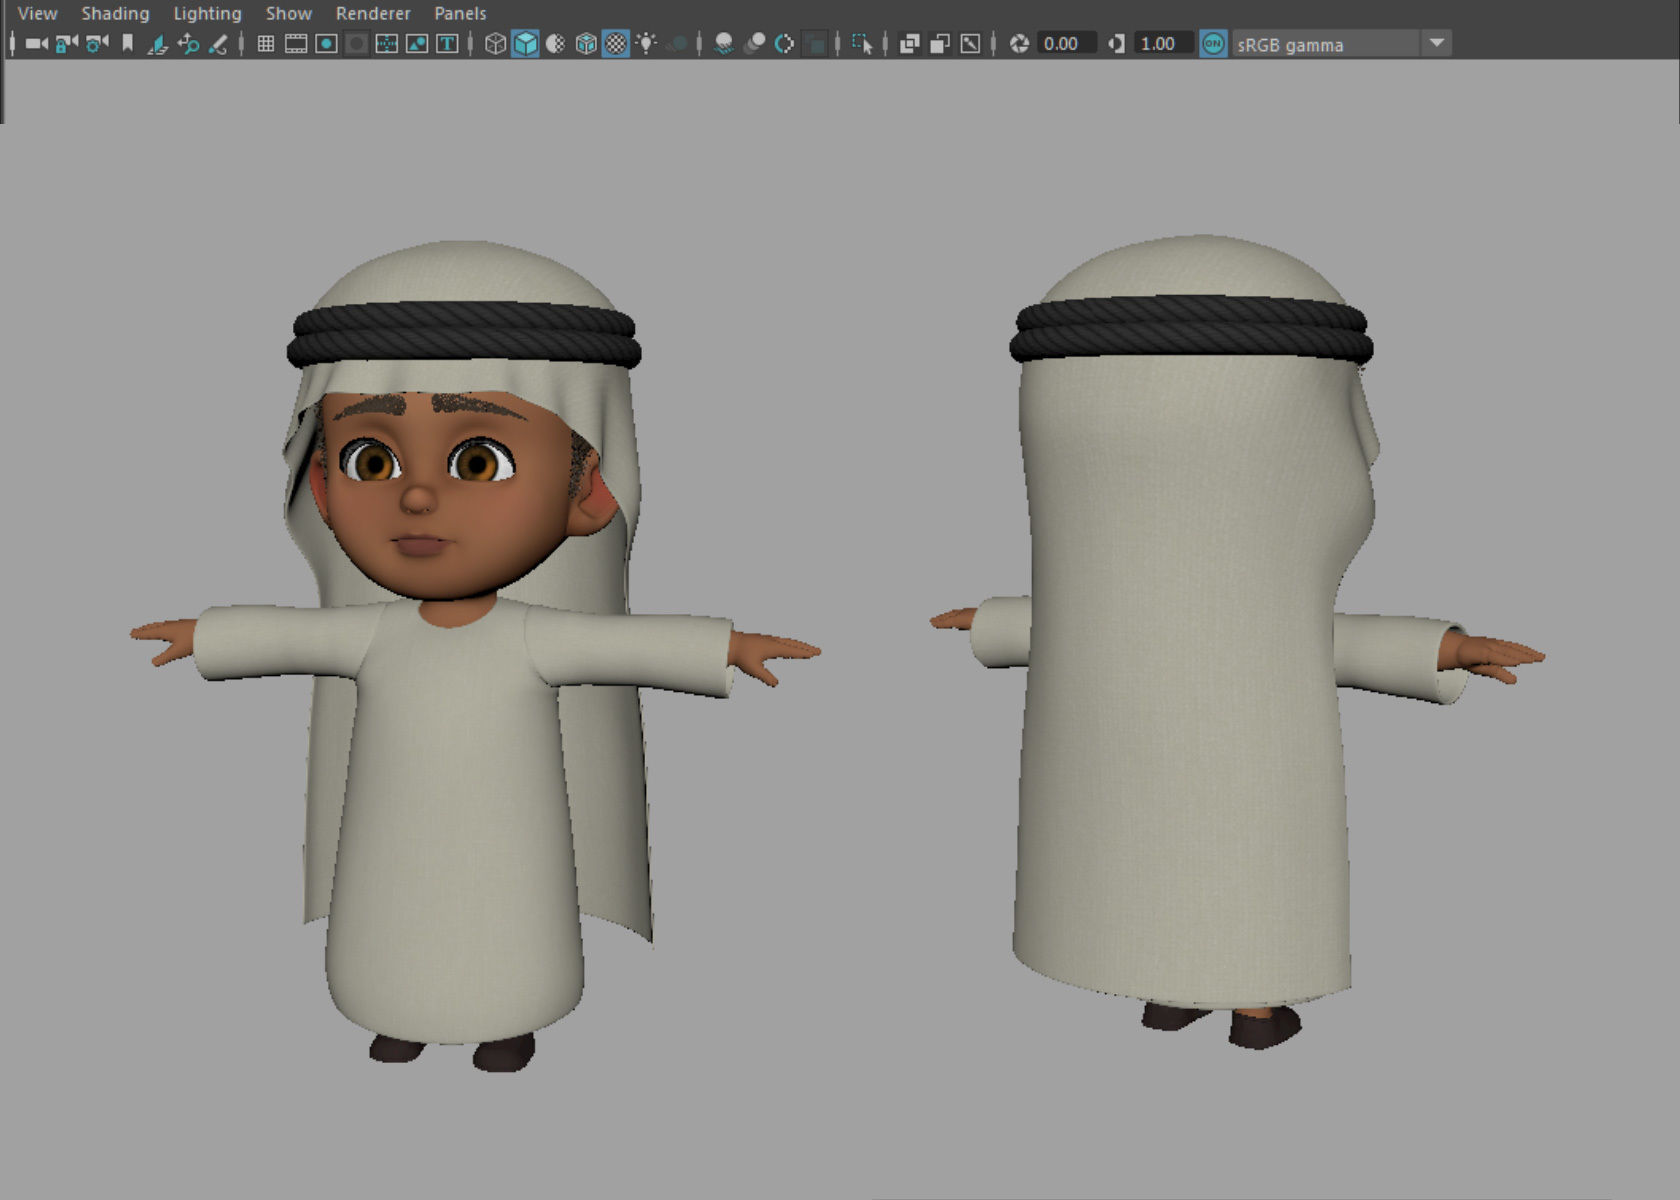Image resolution: width=1680 pixels, height=1200 pixels.
Task: Click the Select Camera icon
Action: pyautogui.click(x=36, y=43)
